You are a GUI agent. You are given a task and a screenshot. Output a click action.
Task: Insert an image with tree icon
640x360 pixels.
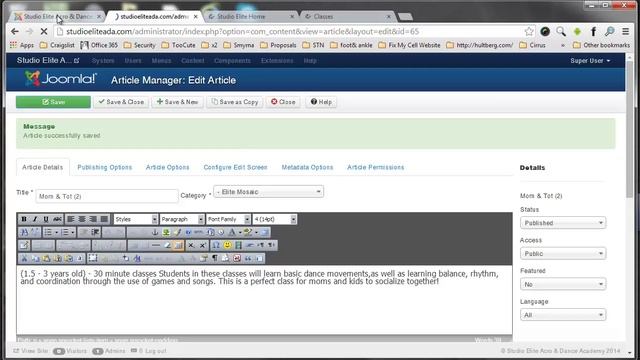point(166,232)
